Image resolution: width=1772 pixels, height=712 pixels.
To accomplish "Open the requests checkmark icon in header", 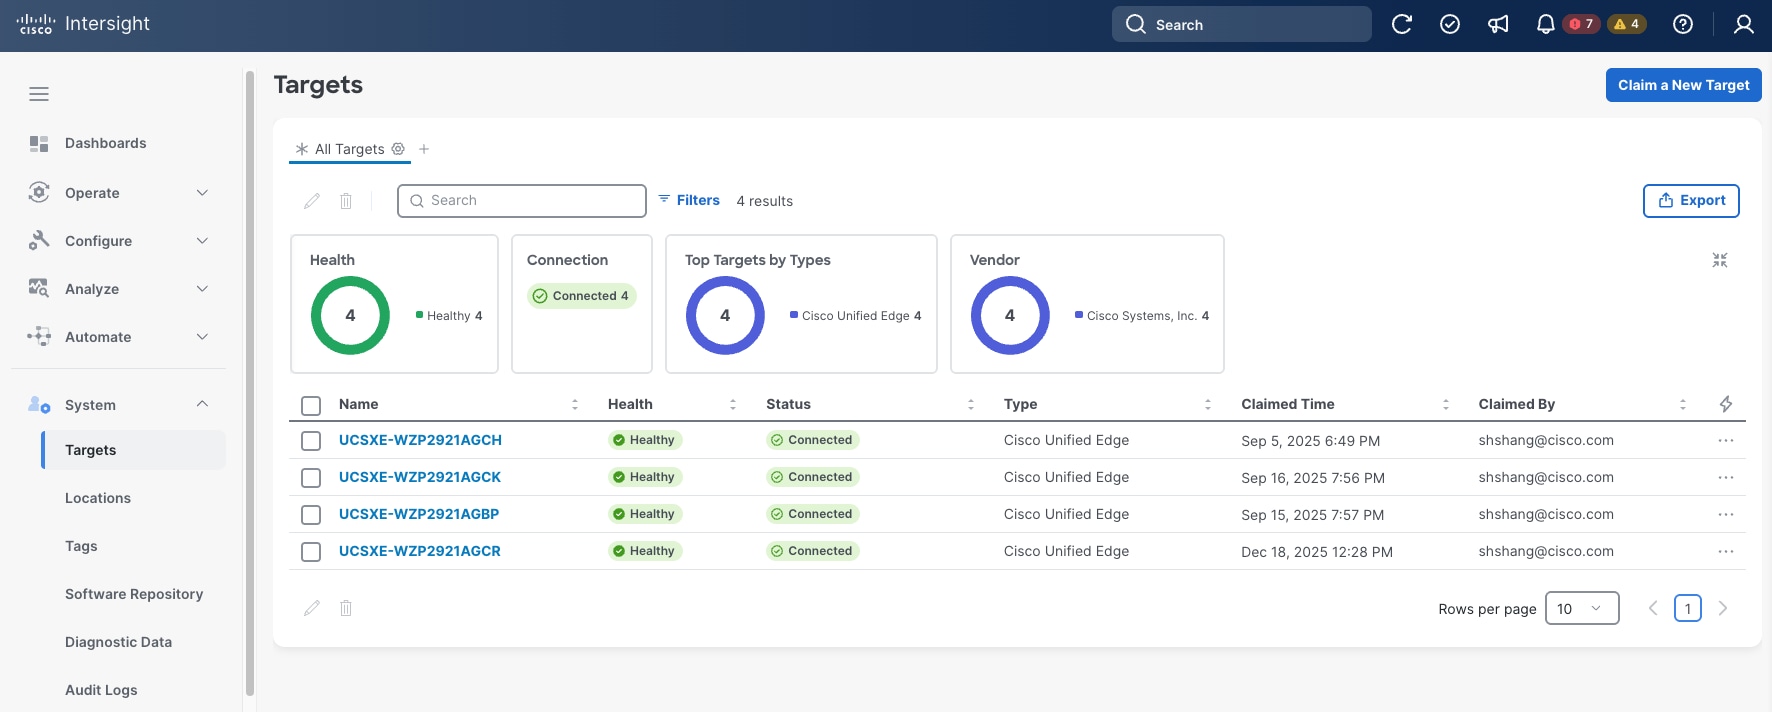I will (x=1450, y=24).
